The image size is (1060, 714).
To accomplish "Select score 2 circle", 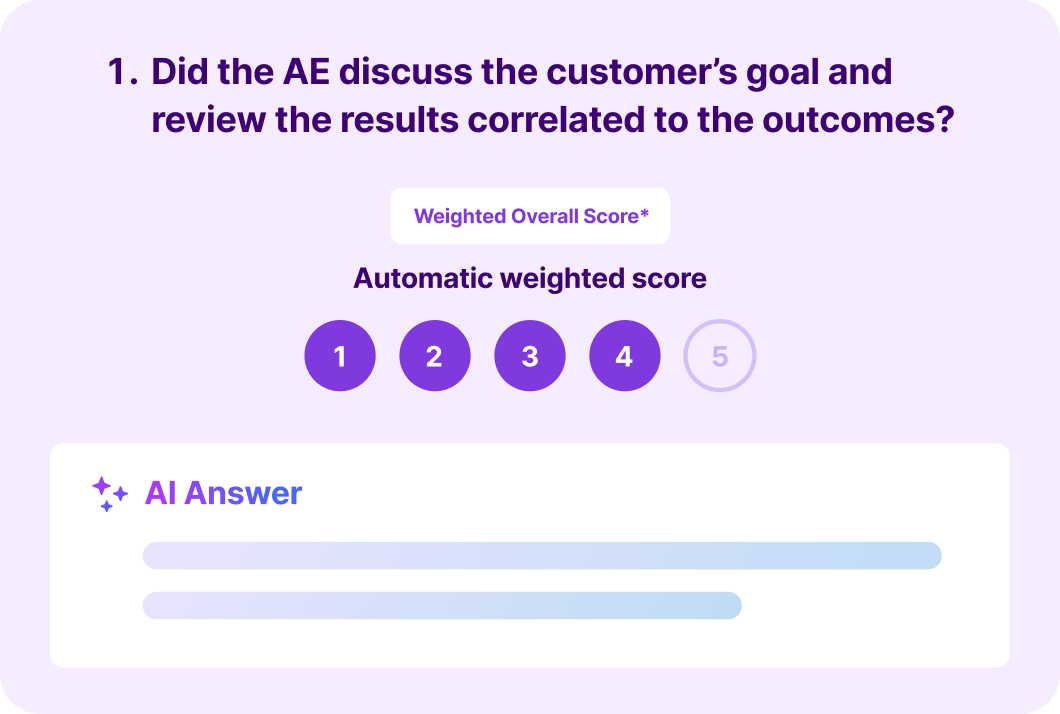I will pos(434,356).
